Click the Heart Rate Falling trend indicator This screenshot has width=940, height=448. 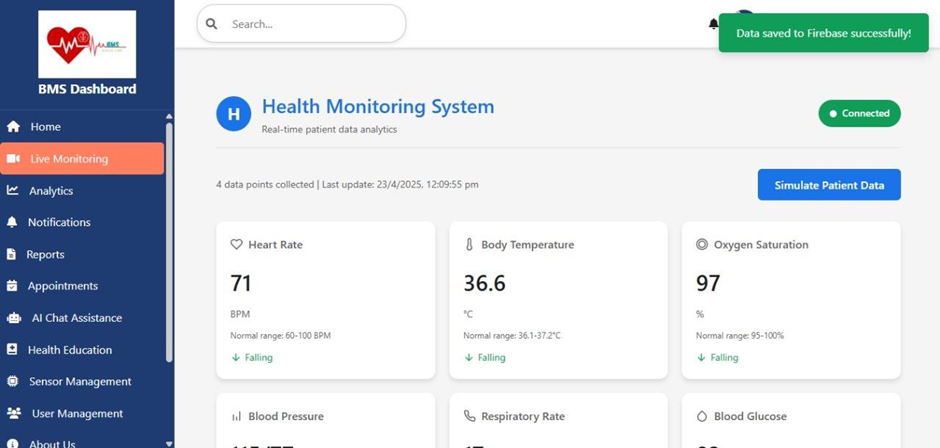tap(252, 357)
